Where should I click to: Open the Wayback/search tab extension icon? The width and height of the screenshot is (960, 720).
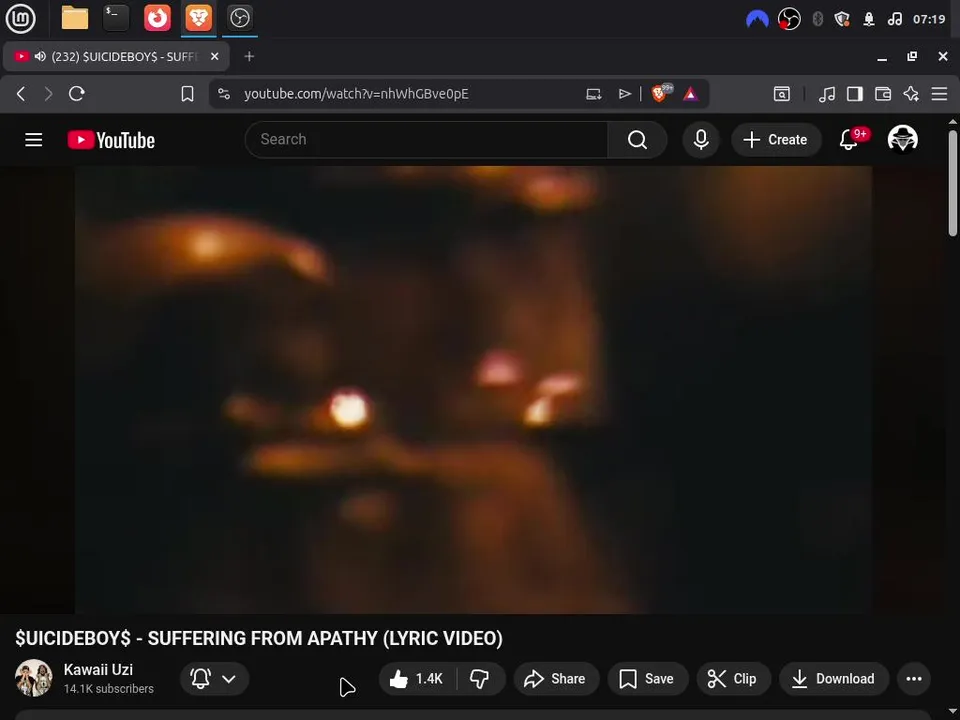point(782,94)
